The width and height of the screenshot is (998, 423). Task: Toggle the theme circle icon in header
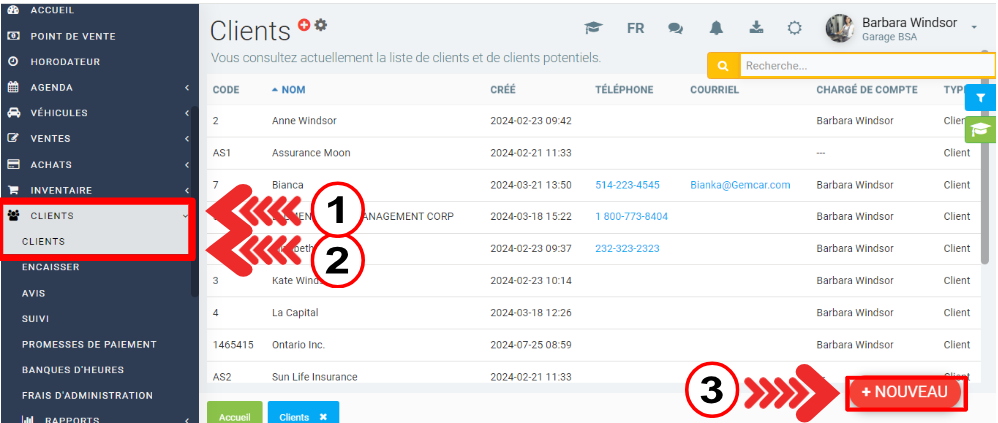794,28
